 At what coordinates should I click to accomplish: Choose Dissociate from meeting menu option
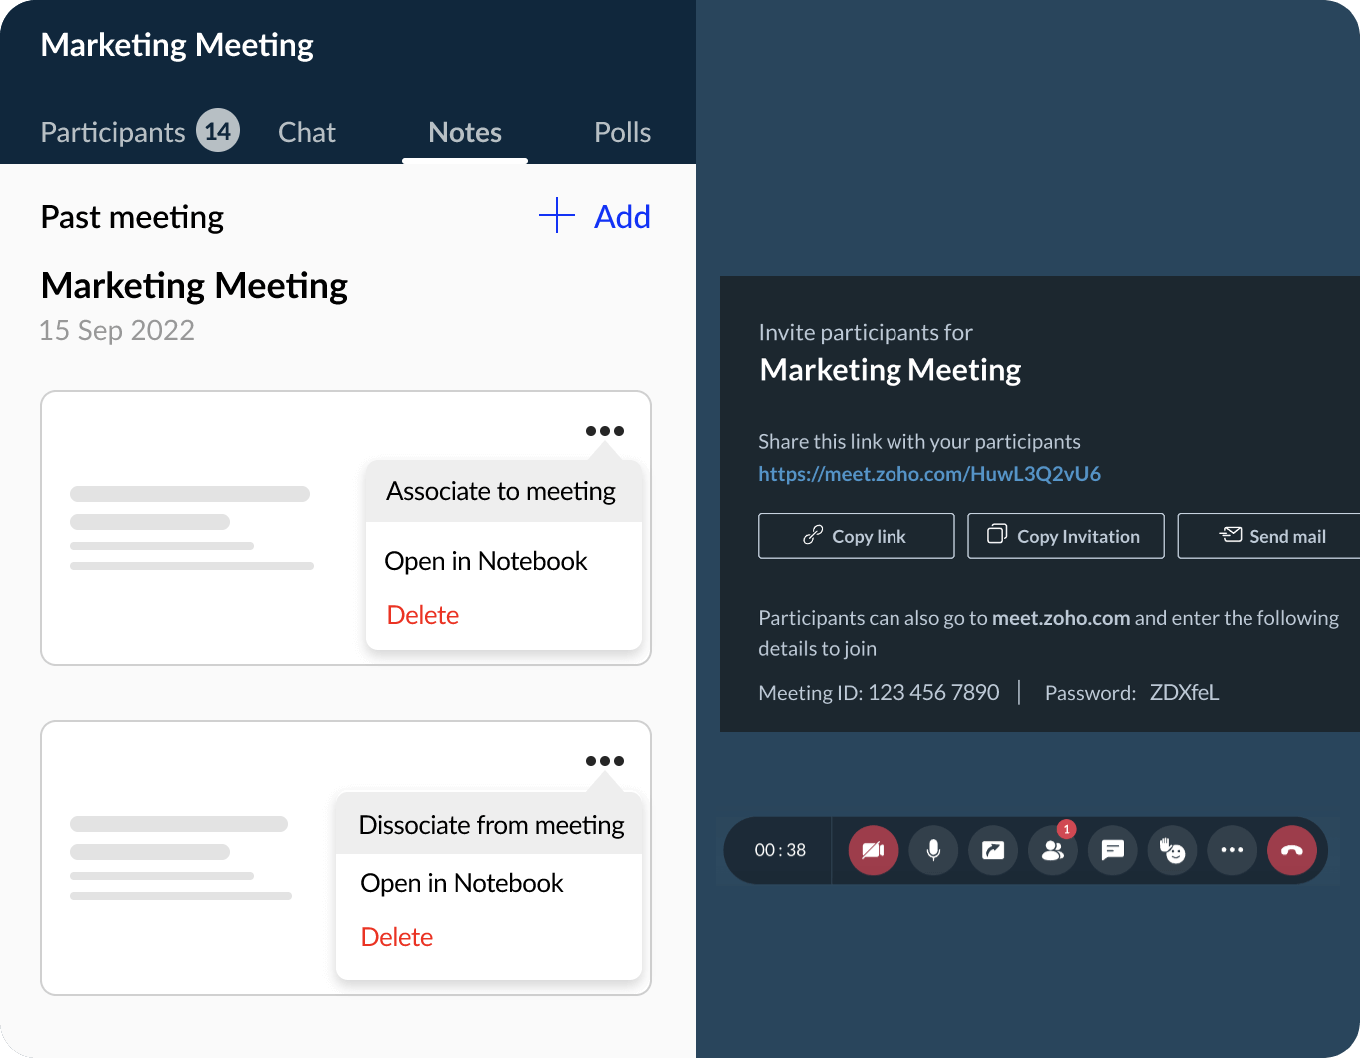(491, 825)
